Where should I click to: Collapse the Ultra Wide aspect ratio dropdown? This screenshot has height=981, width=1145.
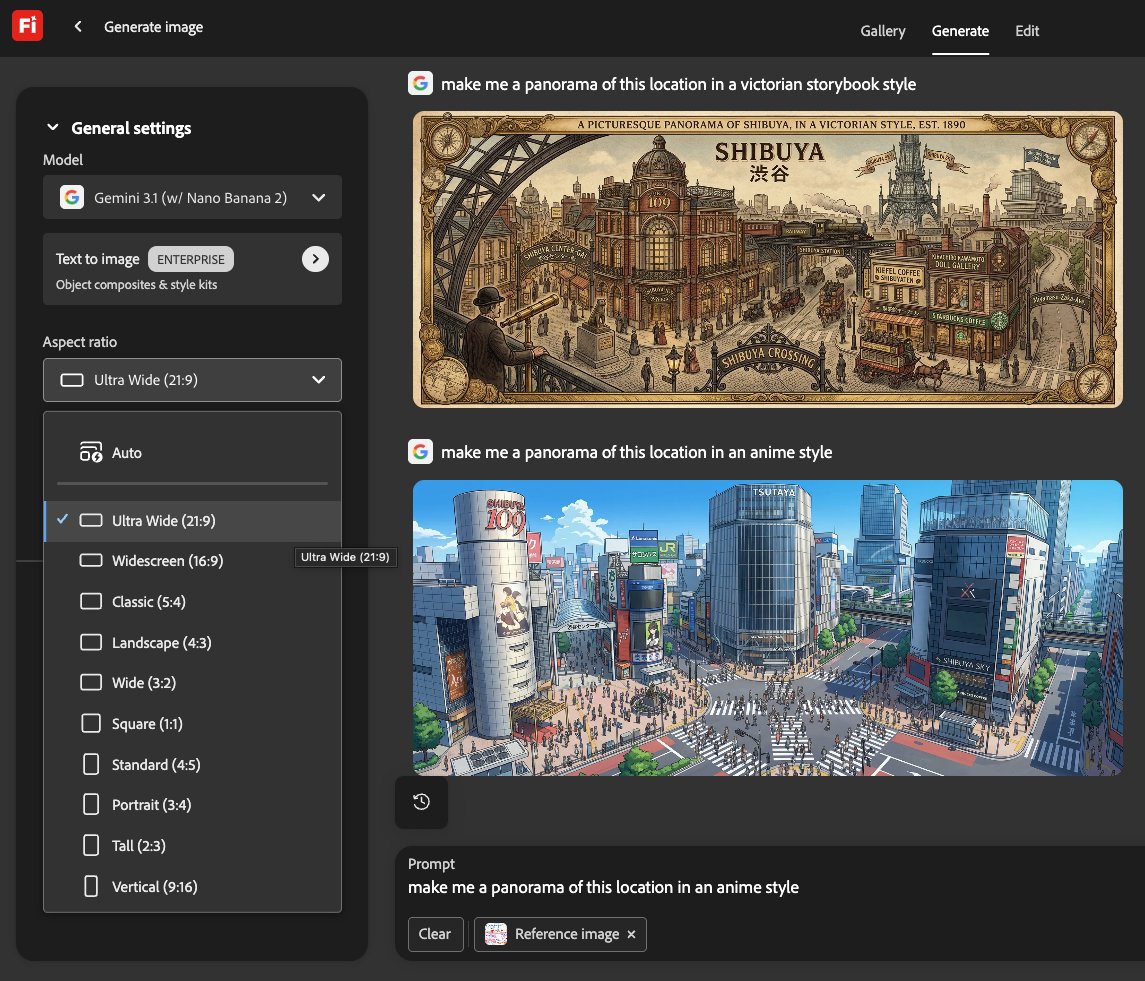(x=192, y=380)
